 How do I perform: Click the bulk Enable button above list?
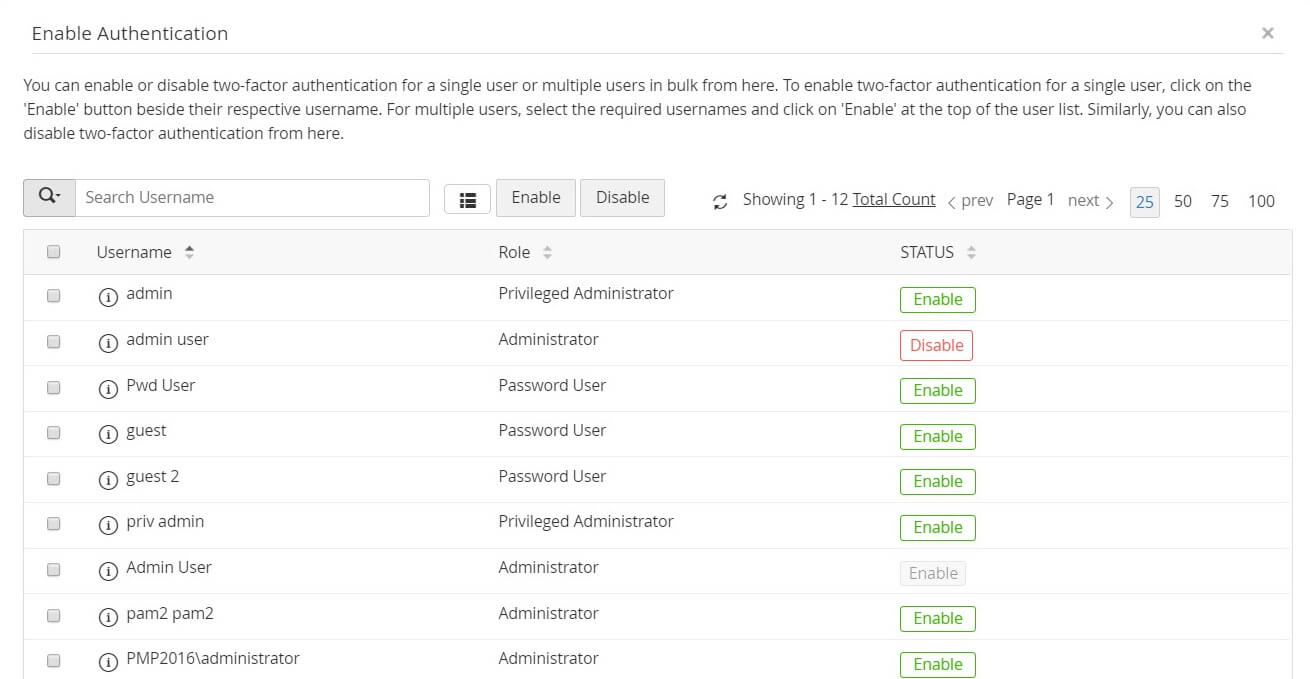coord(536,197)
